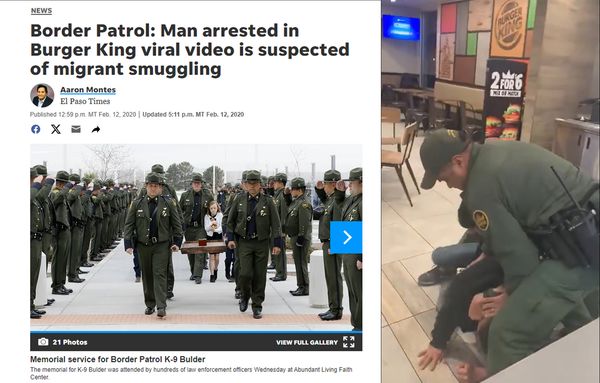Viewport: 600px width, 383px height.
Task: Click the share arrow icon
Action: (96, 130)
